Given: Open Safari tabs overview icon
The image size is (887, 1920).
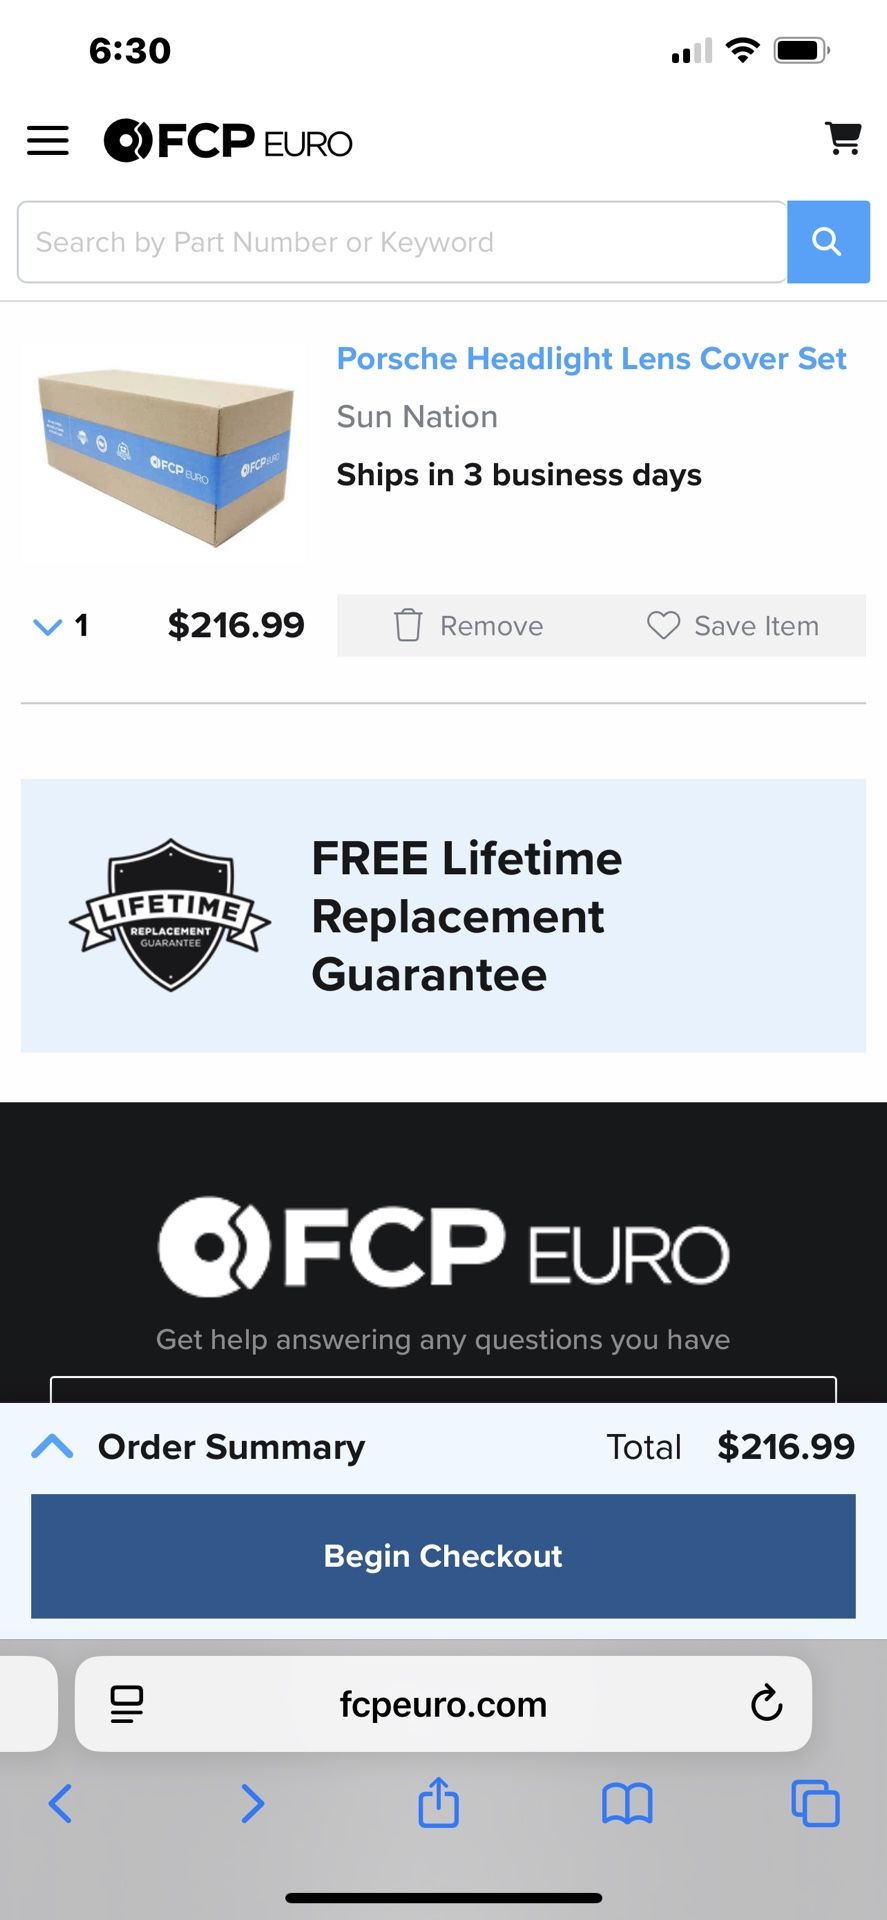Looking at the screenshot, I should point(815,1803).
